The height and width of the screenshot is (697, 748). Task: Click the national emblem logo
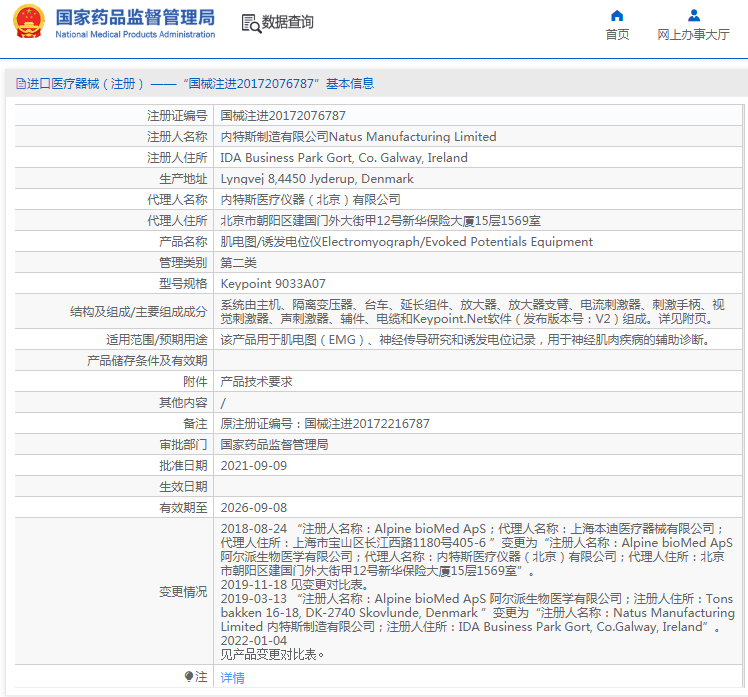click(28, 24)
